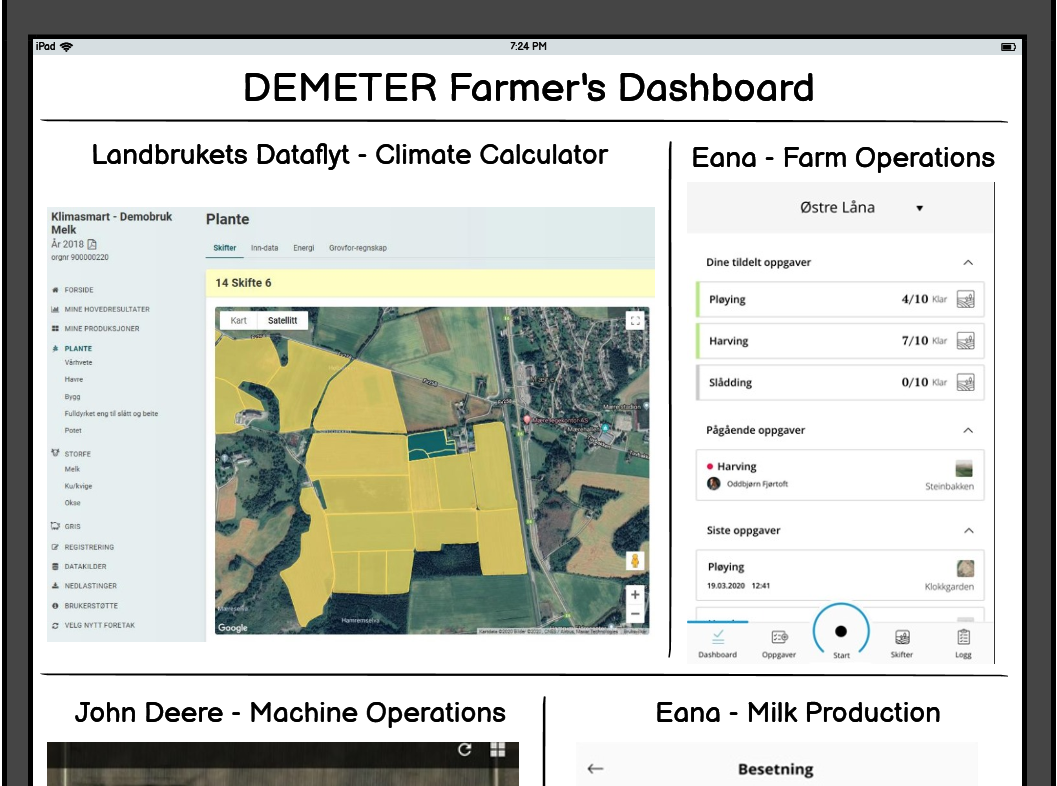Open Fulldyrket eng til slått og beite
Screen dimensions: 1057x786
coord(111,413)
